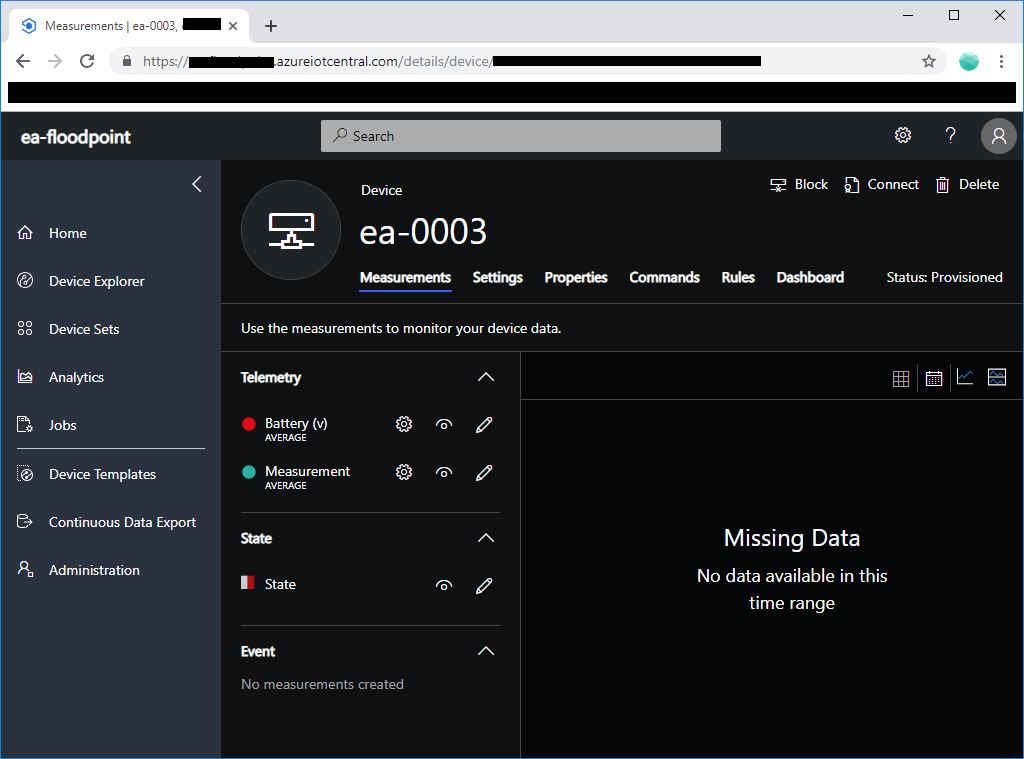Open settings gear for Battery telemetry
Screen dimensions: 1024x759
pos(404,423)
